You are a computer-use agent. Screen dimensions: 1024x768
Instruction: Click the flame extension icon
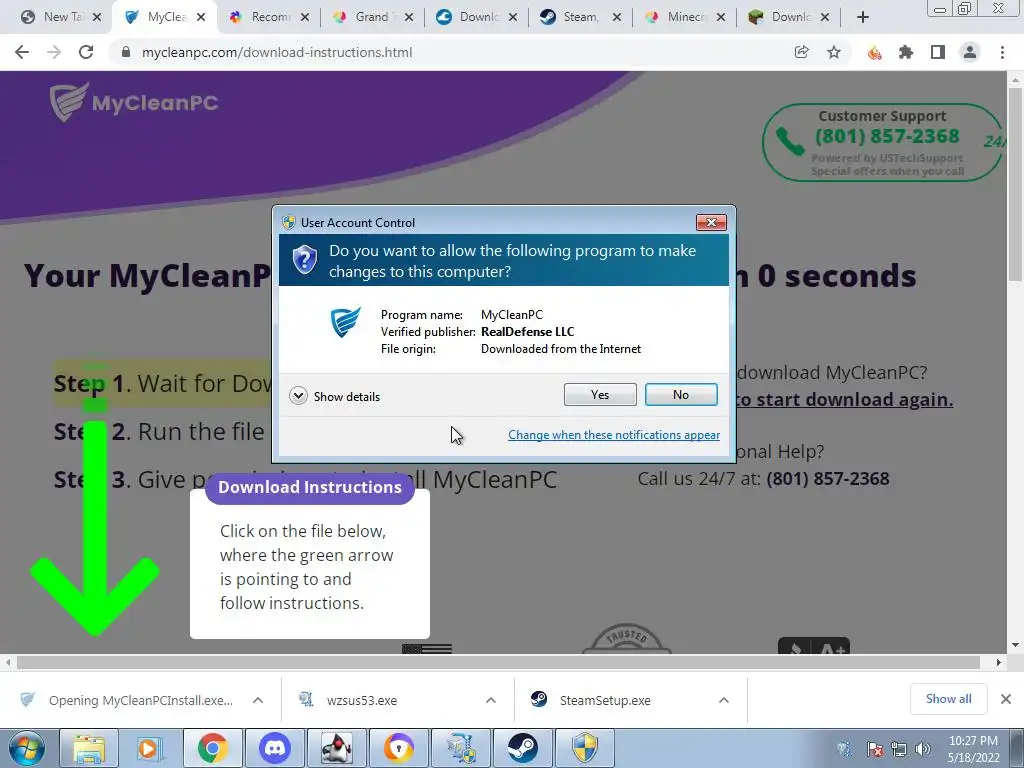[874, 52]
